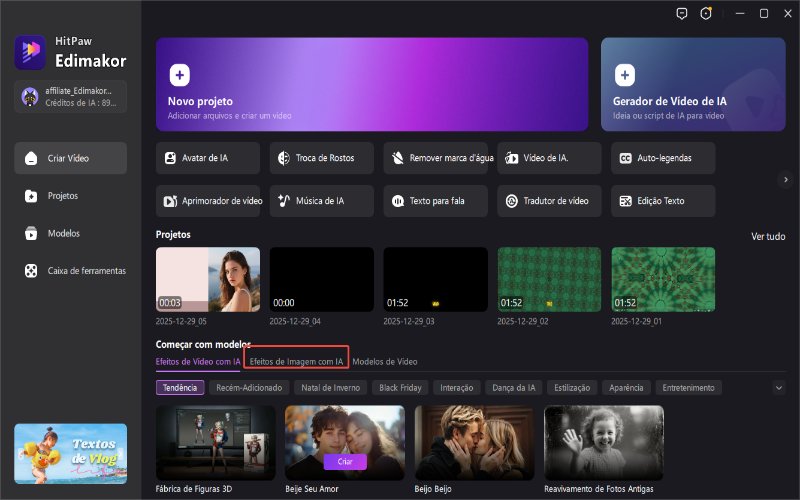Screen dimensions: 800x500
Task: Open the Música de IA tool
Action: (x=321, y=201)
